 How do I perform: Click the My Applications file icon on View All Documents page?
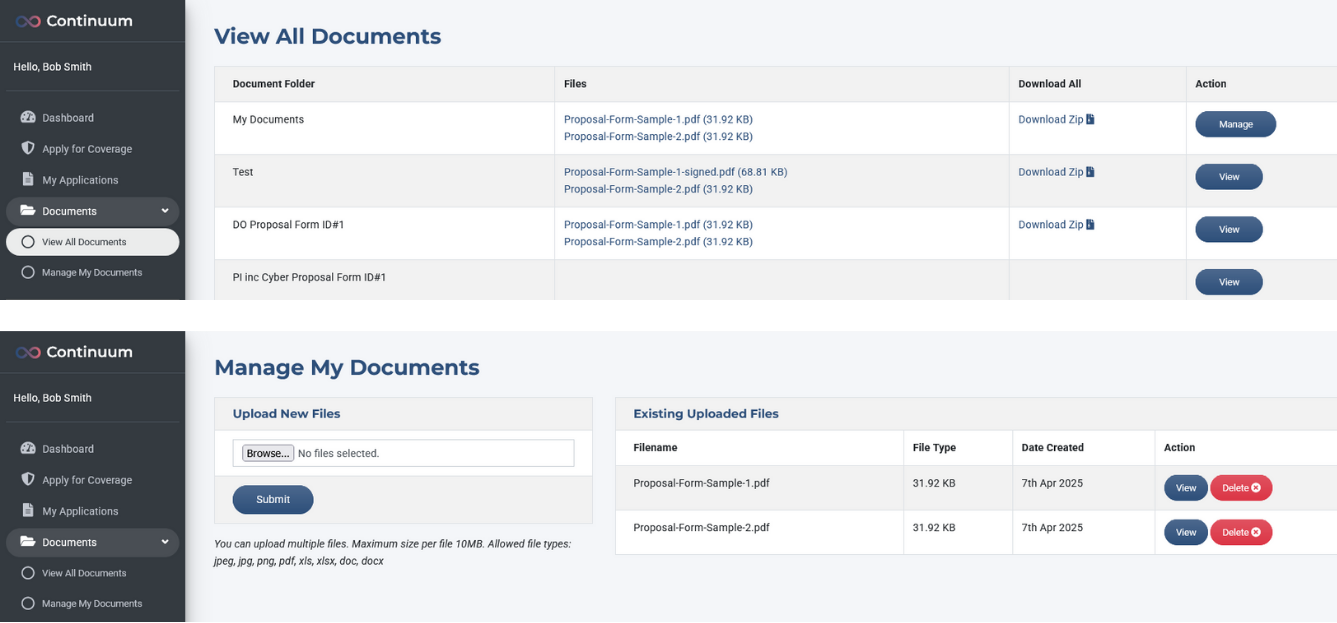28,180
